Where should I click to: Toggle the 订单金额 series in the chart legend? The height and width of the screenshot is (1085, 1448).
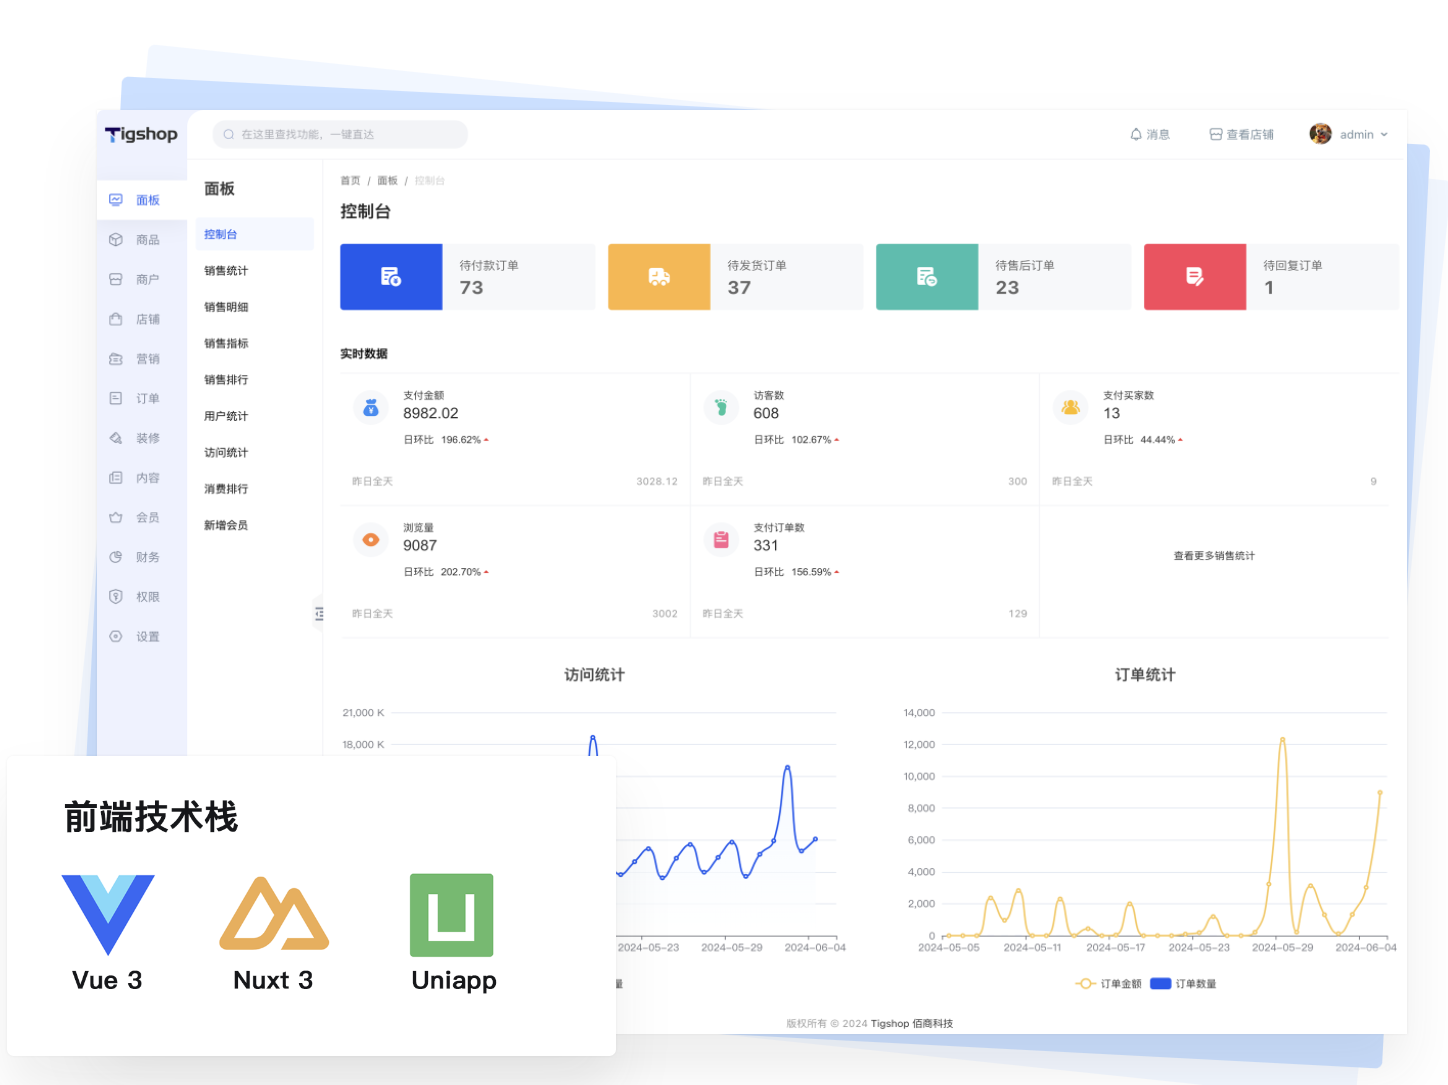[x=1109, y=984]
